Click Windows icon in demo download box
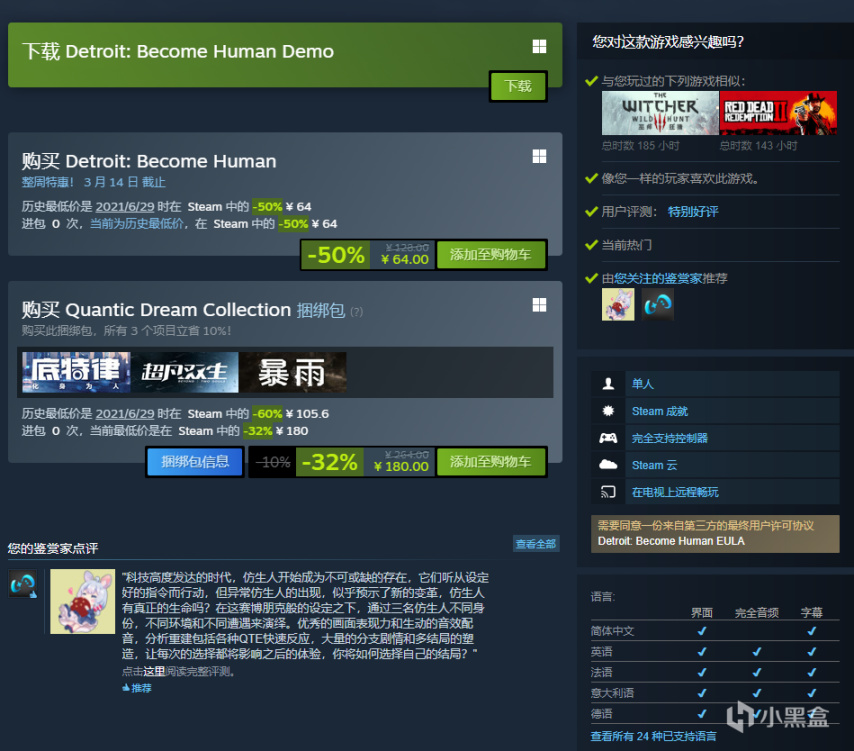 click(x=539, y=46)
